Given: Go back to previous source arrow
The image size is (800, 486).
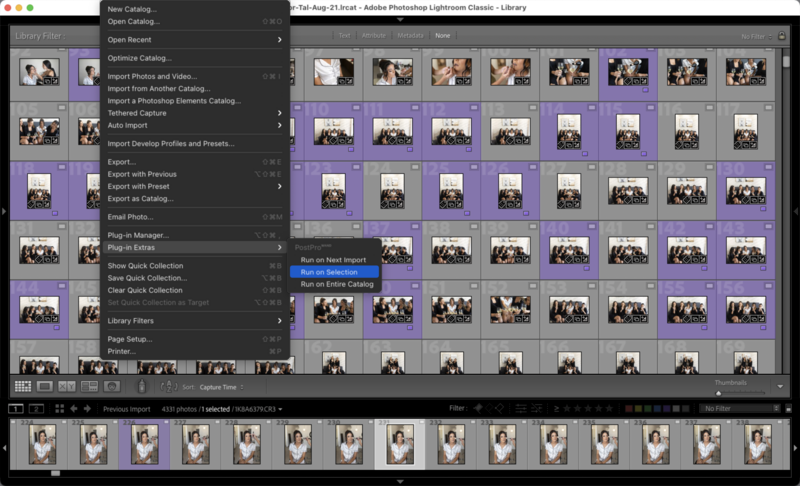Looking at the screenshot, I should tap(74, 408).
